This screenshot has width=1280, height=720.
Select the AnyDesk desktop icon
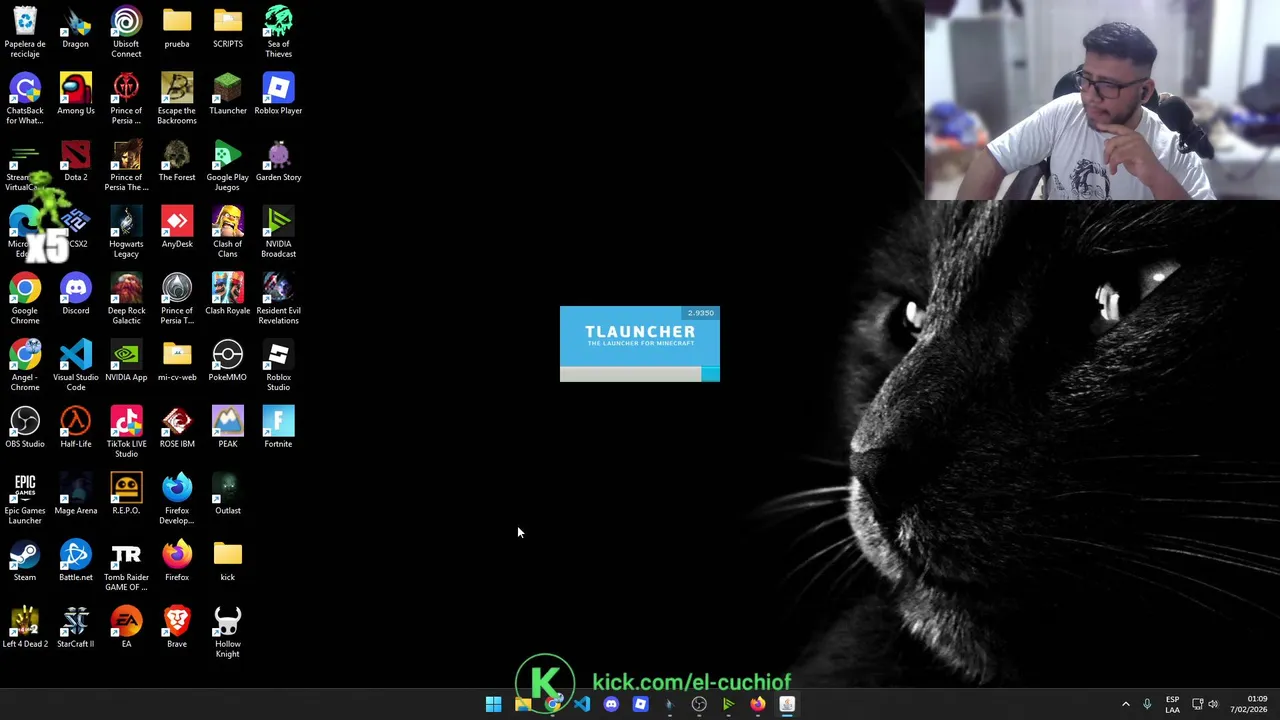(177, 228)
